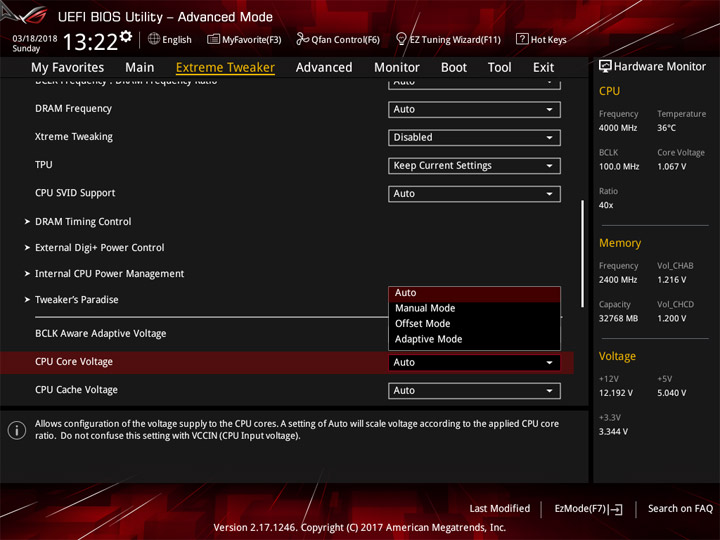Click the Qfan Control fan icon
The height and width of the screenshot is (540, 720).
(302, 39)
